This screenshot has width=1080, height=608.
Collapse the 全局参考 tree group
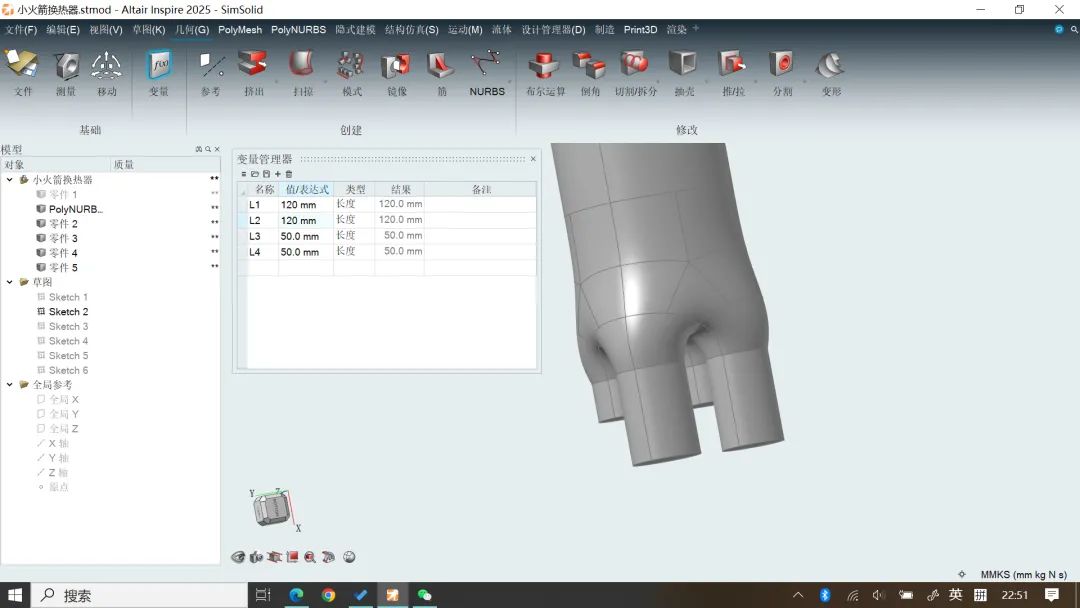point(10,385)
